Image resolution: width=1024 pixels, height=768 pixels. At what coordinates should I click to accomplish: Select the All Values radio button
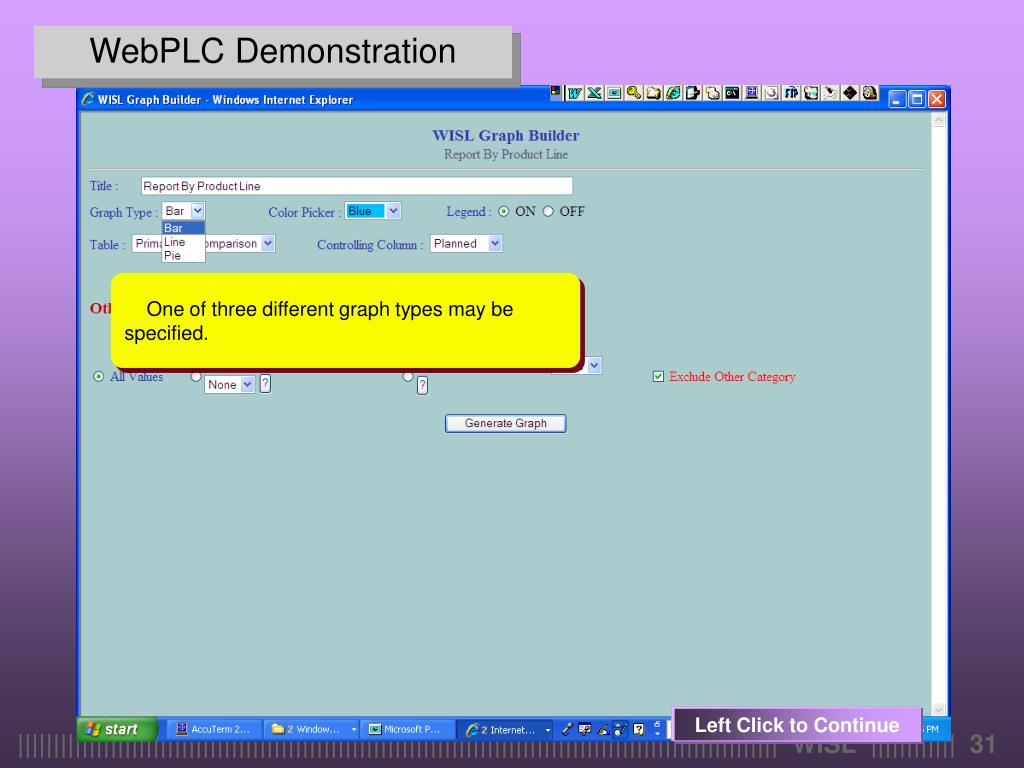click(99, 377)
